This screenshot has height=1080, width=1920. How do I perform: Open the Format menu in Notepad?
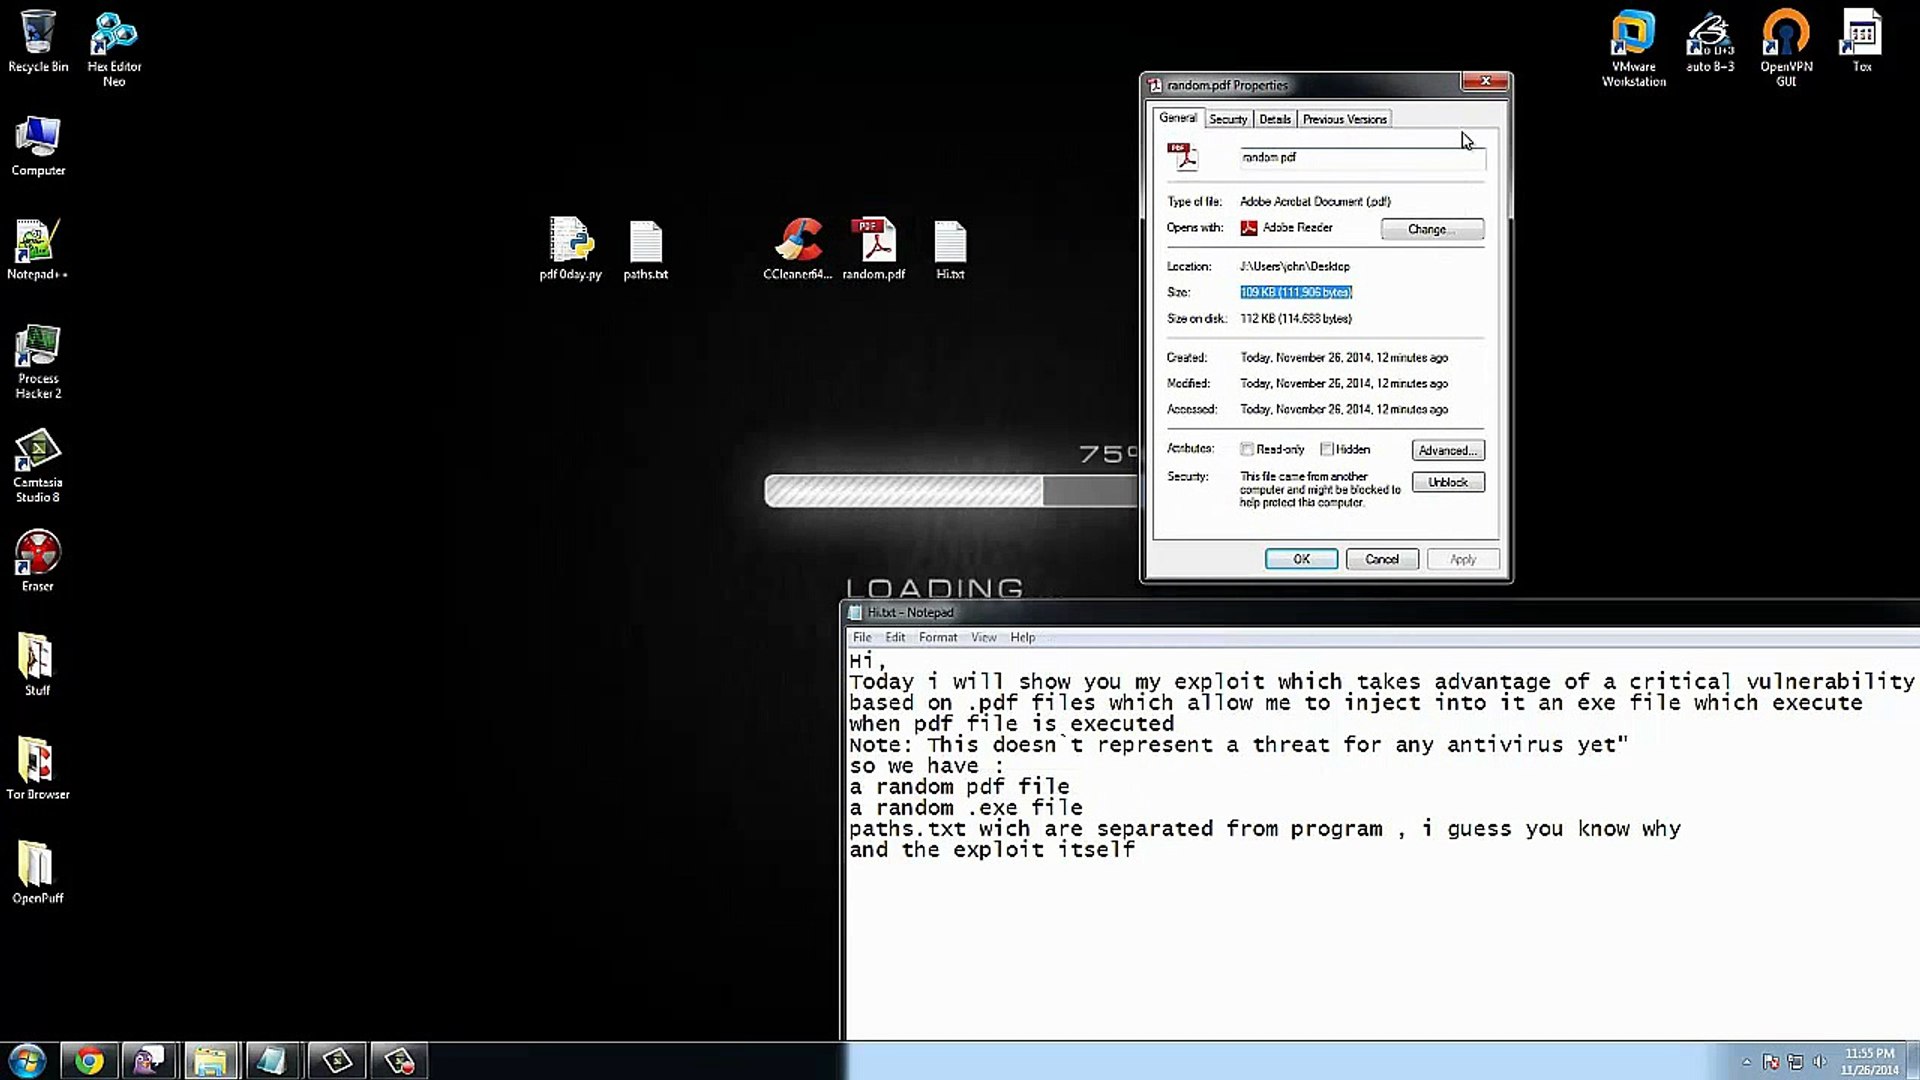[x=937, y=637]
